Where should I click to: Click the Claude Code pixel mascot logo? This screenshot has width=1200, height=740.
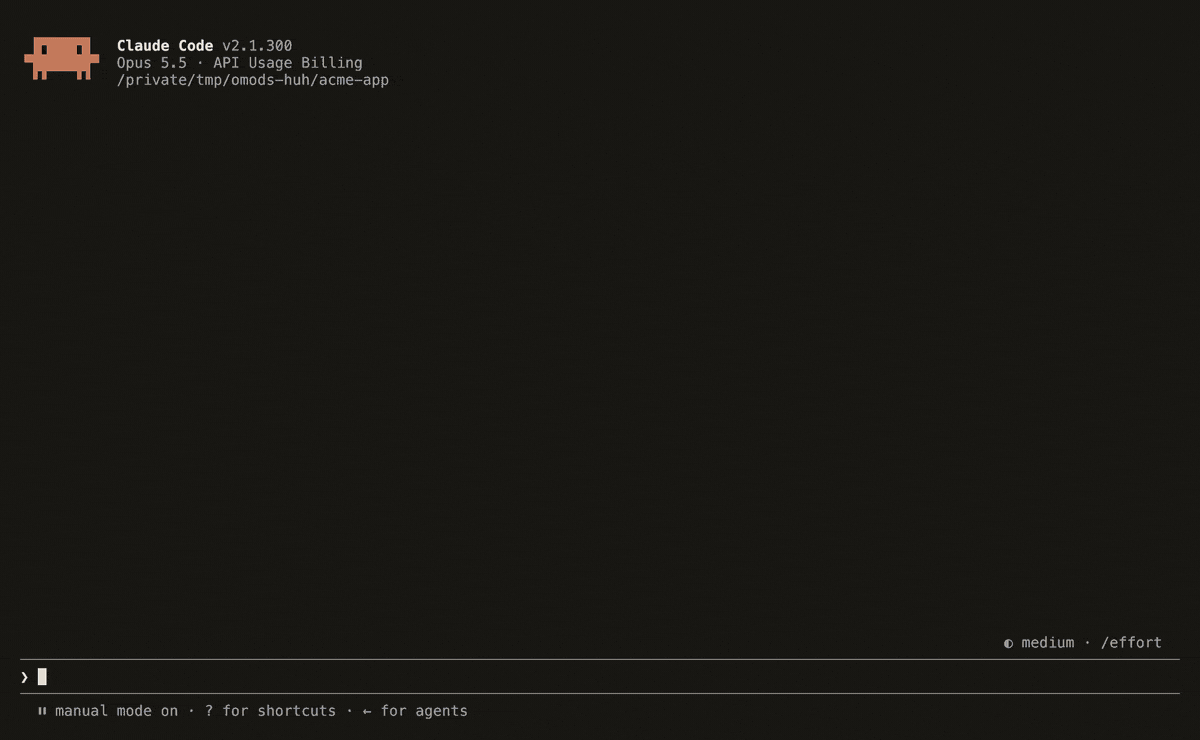tap(62, 59)
